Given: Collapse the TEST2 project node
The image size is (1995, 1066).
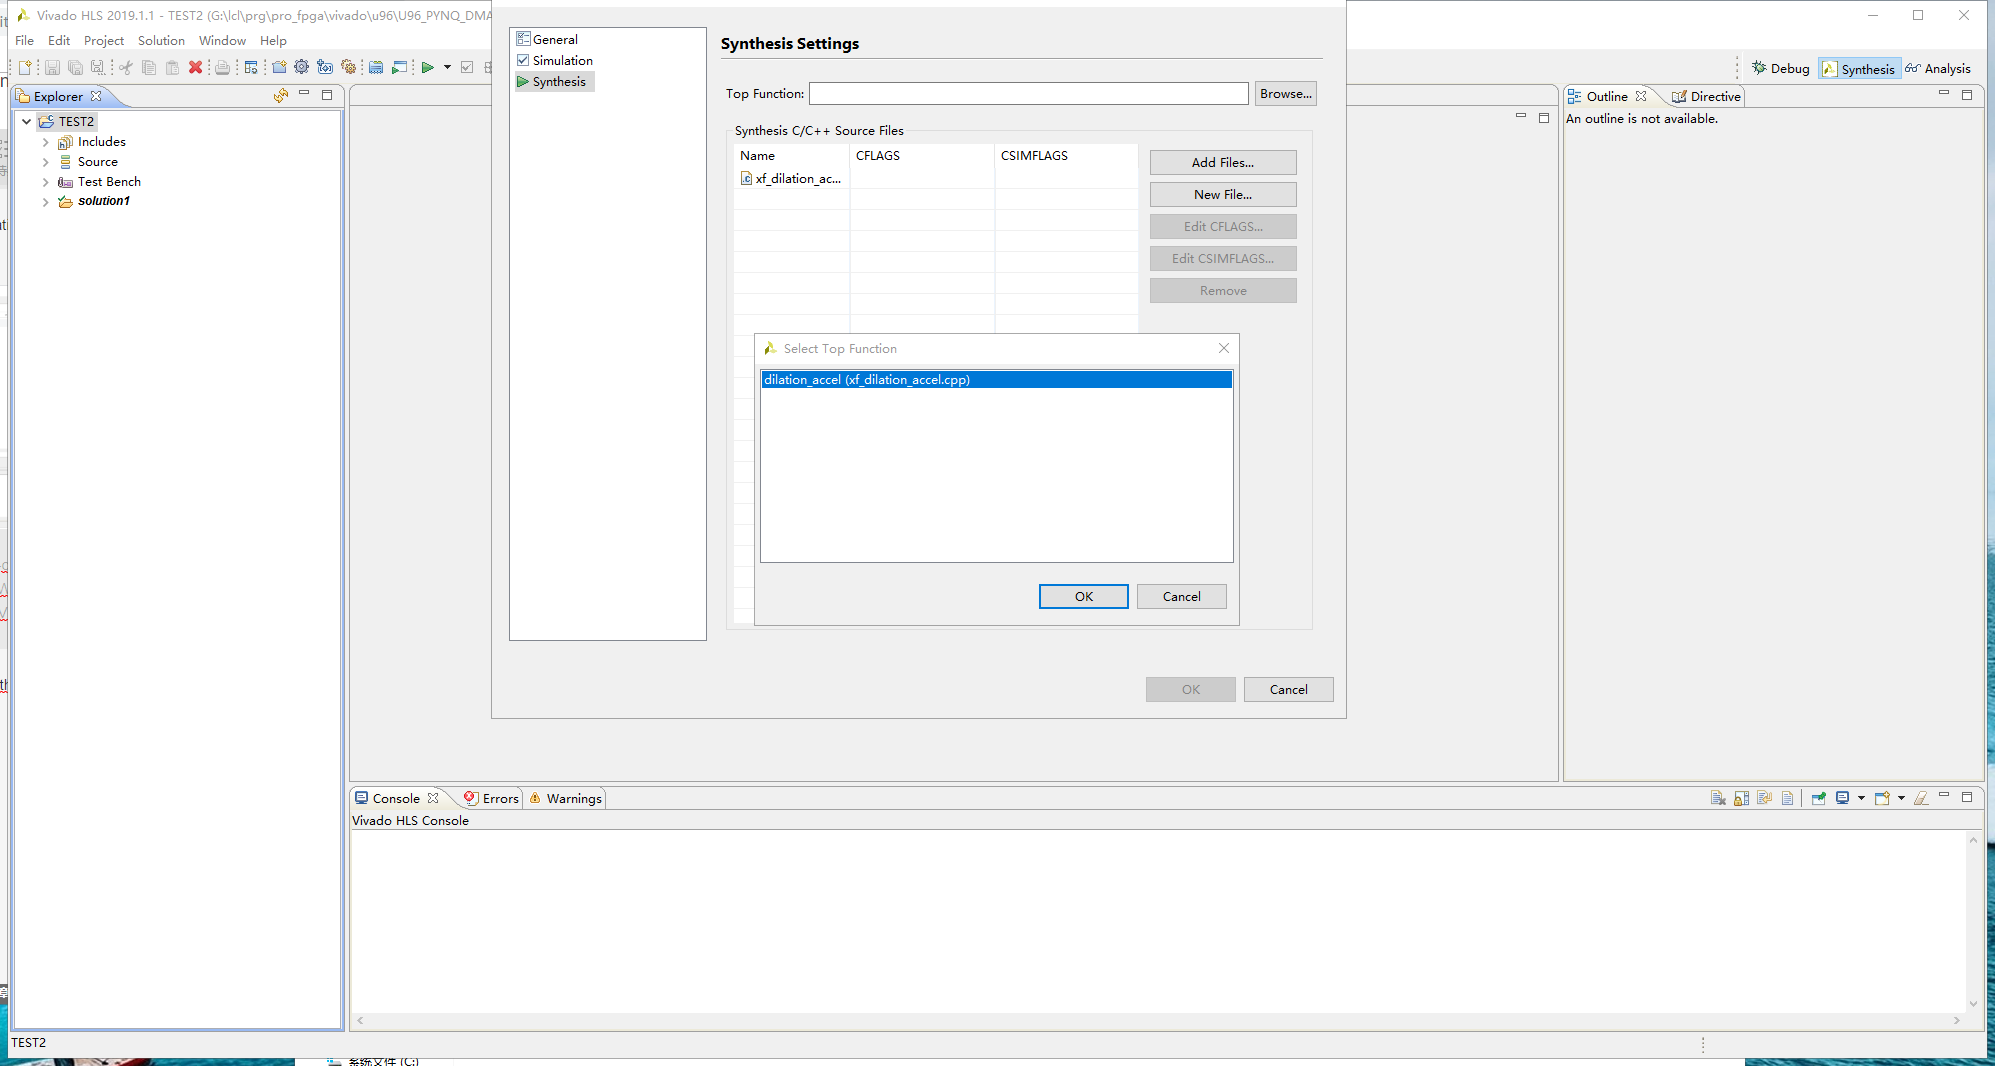Looking at the screenshot, I should coord(26,121).
